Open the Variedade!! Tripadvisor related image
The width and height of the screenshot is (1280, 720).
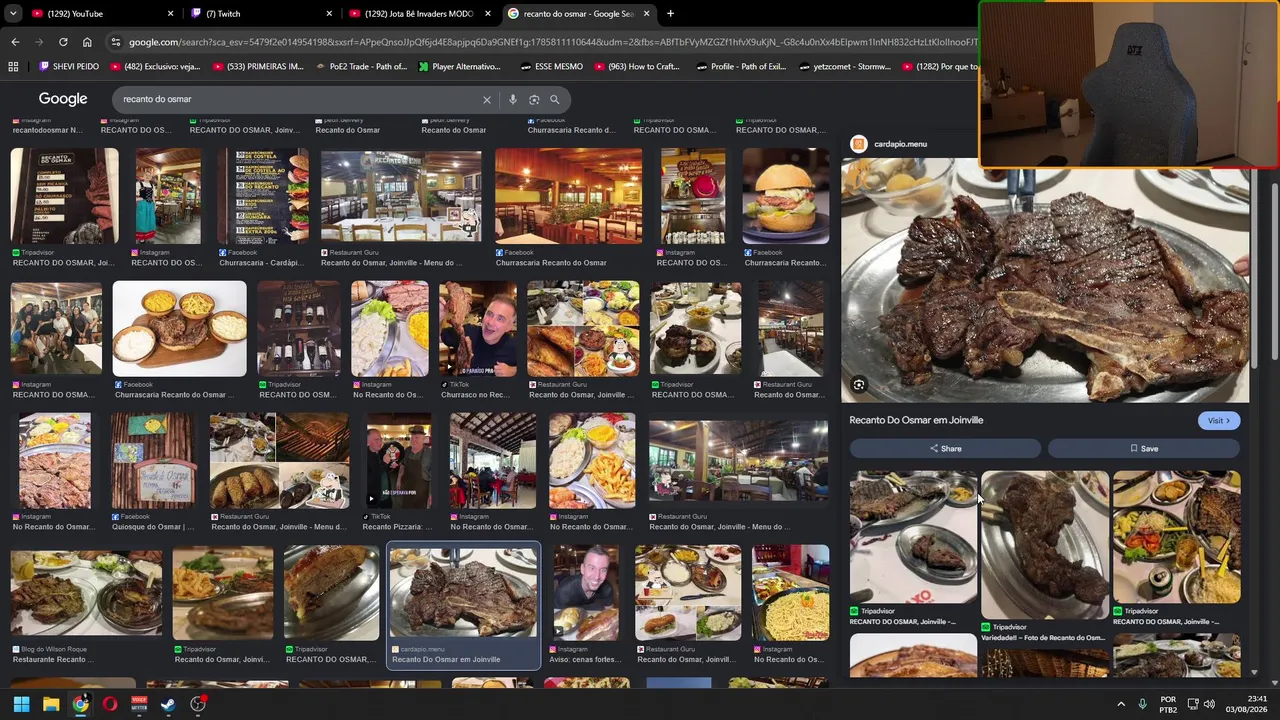[1044, 545]
